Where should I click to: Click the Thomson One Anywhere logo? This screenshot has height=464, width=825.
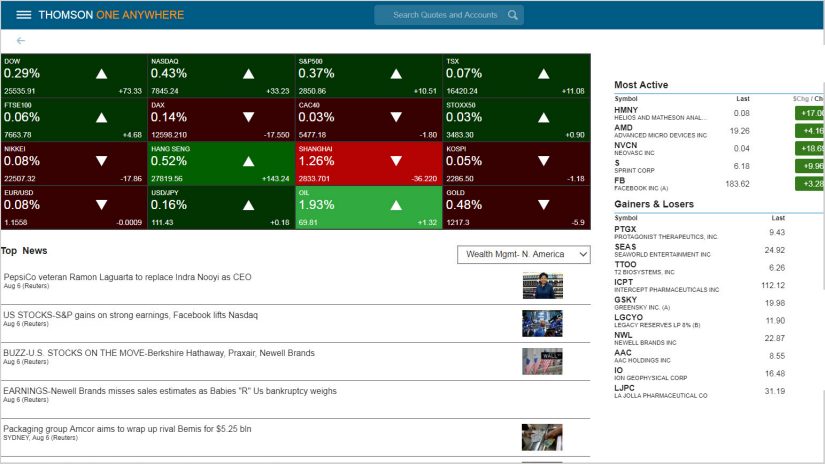pos(111,15)
